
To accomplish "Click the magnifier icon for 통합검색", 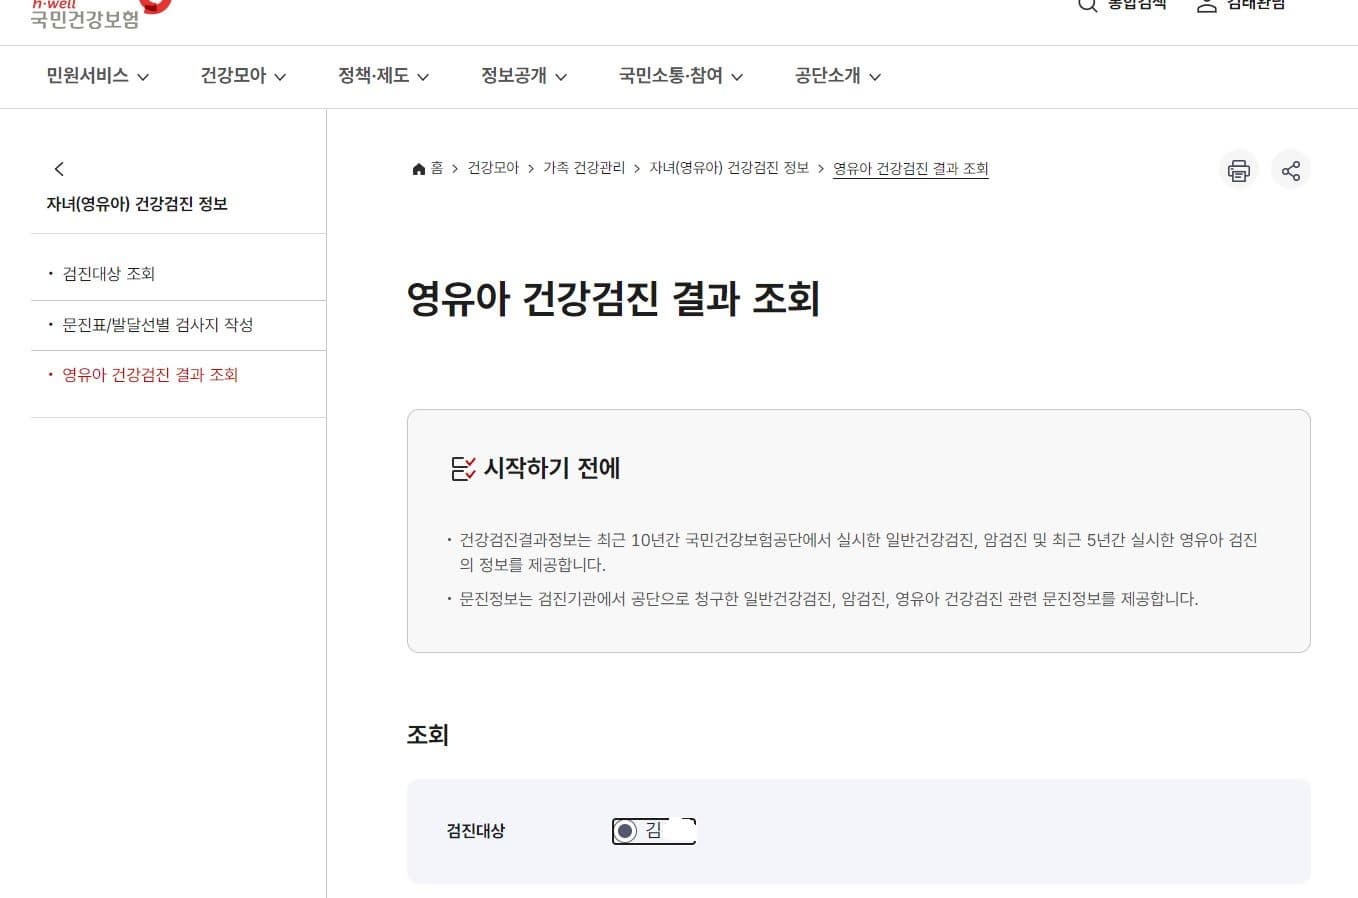I will point(1086,6).
